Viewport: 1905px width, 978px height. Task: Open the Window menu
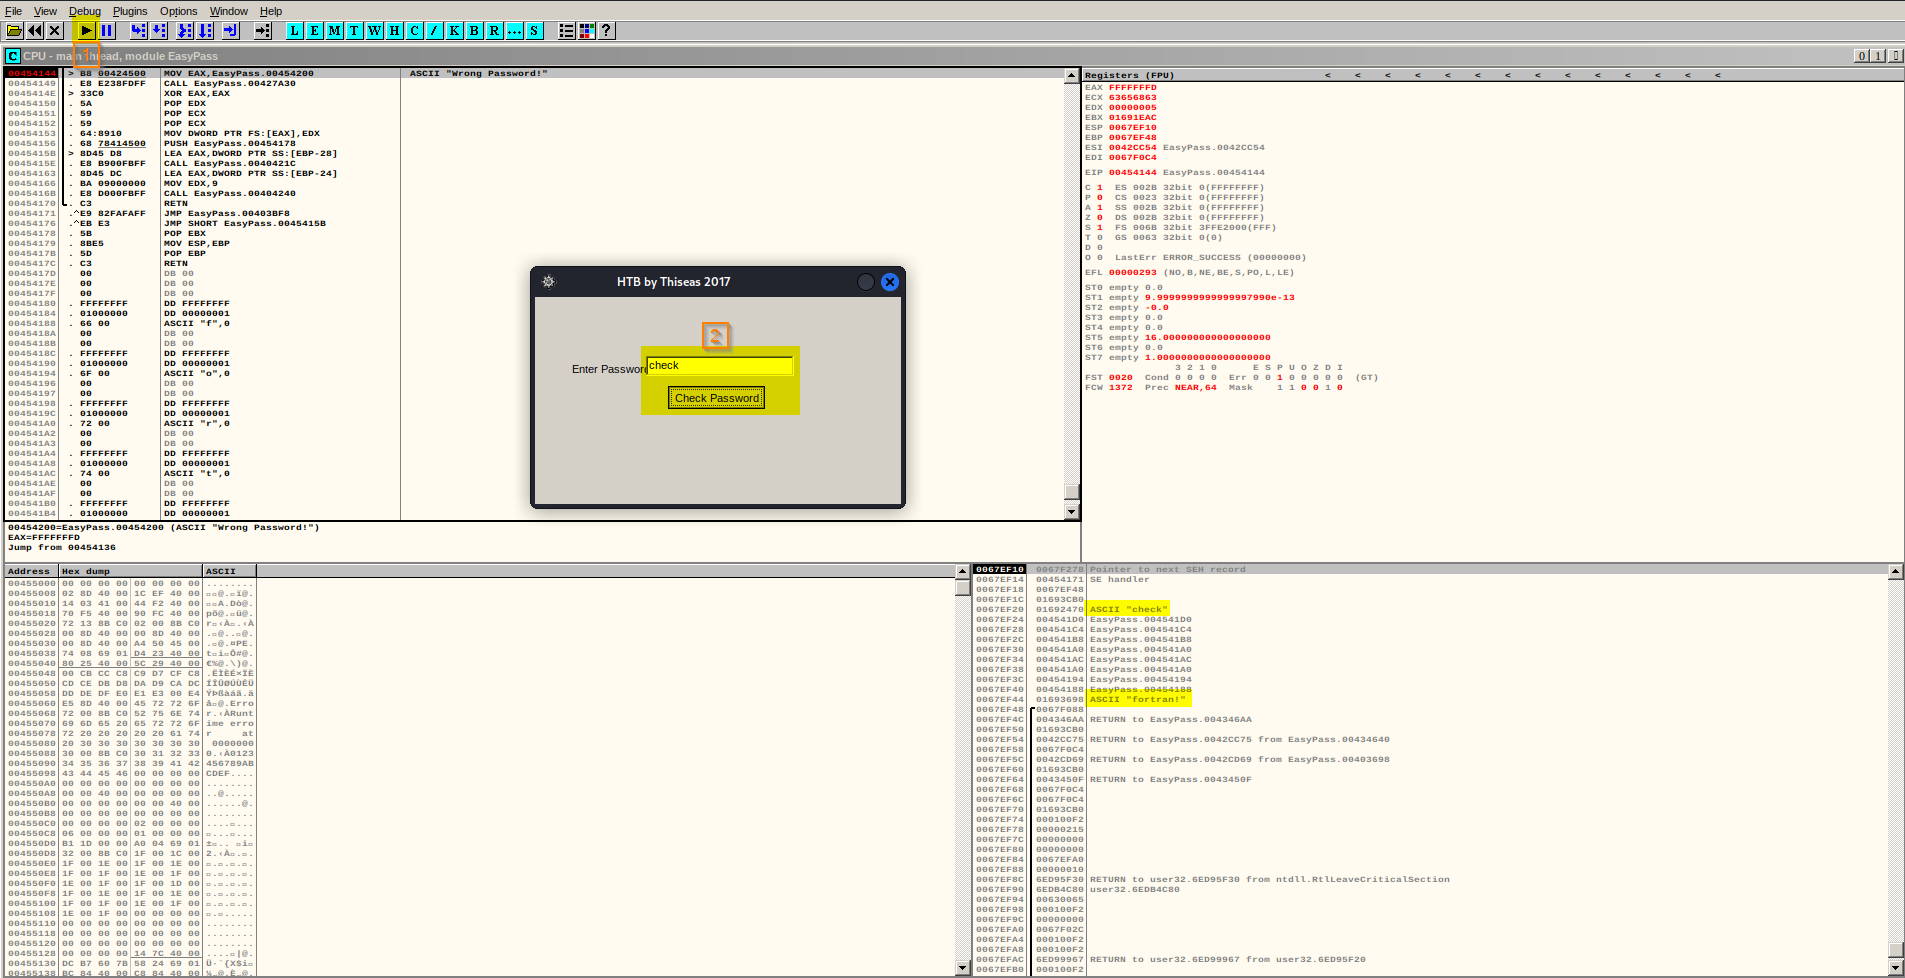click(x=229, y=11)
